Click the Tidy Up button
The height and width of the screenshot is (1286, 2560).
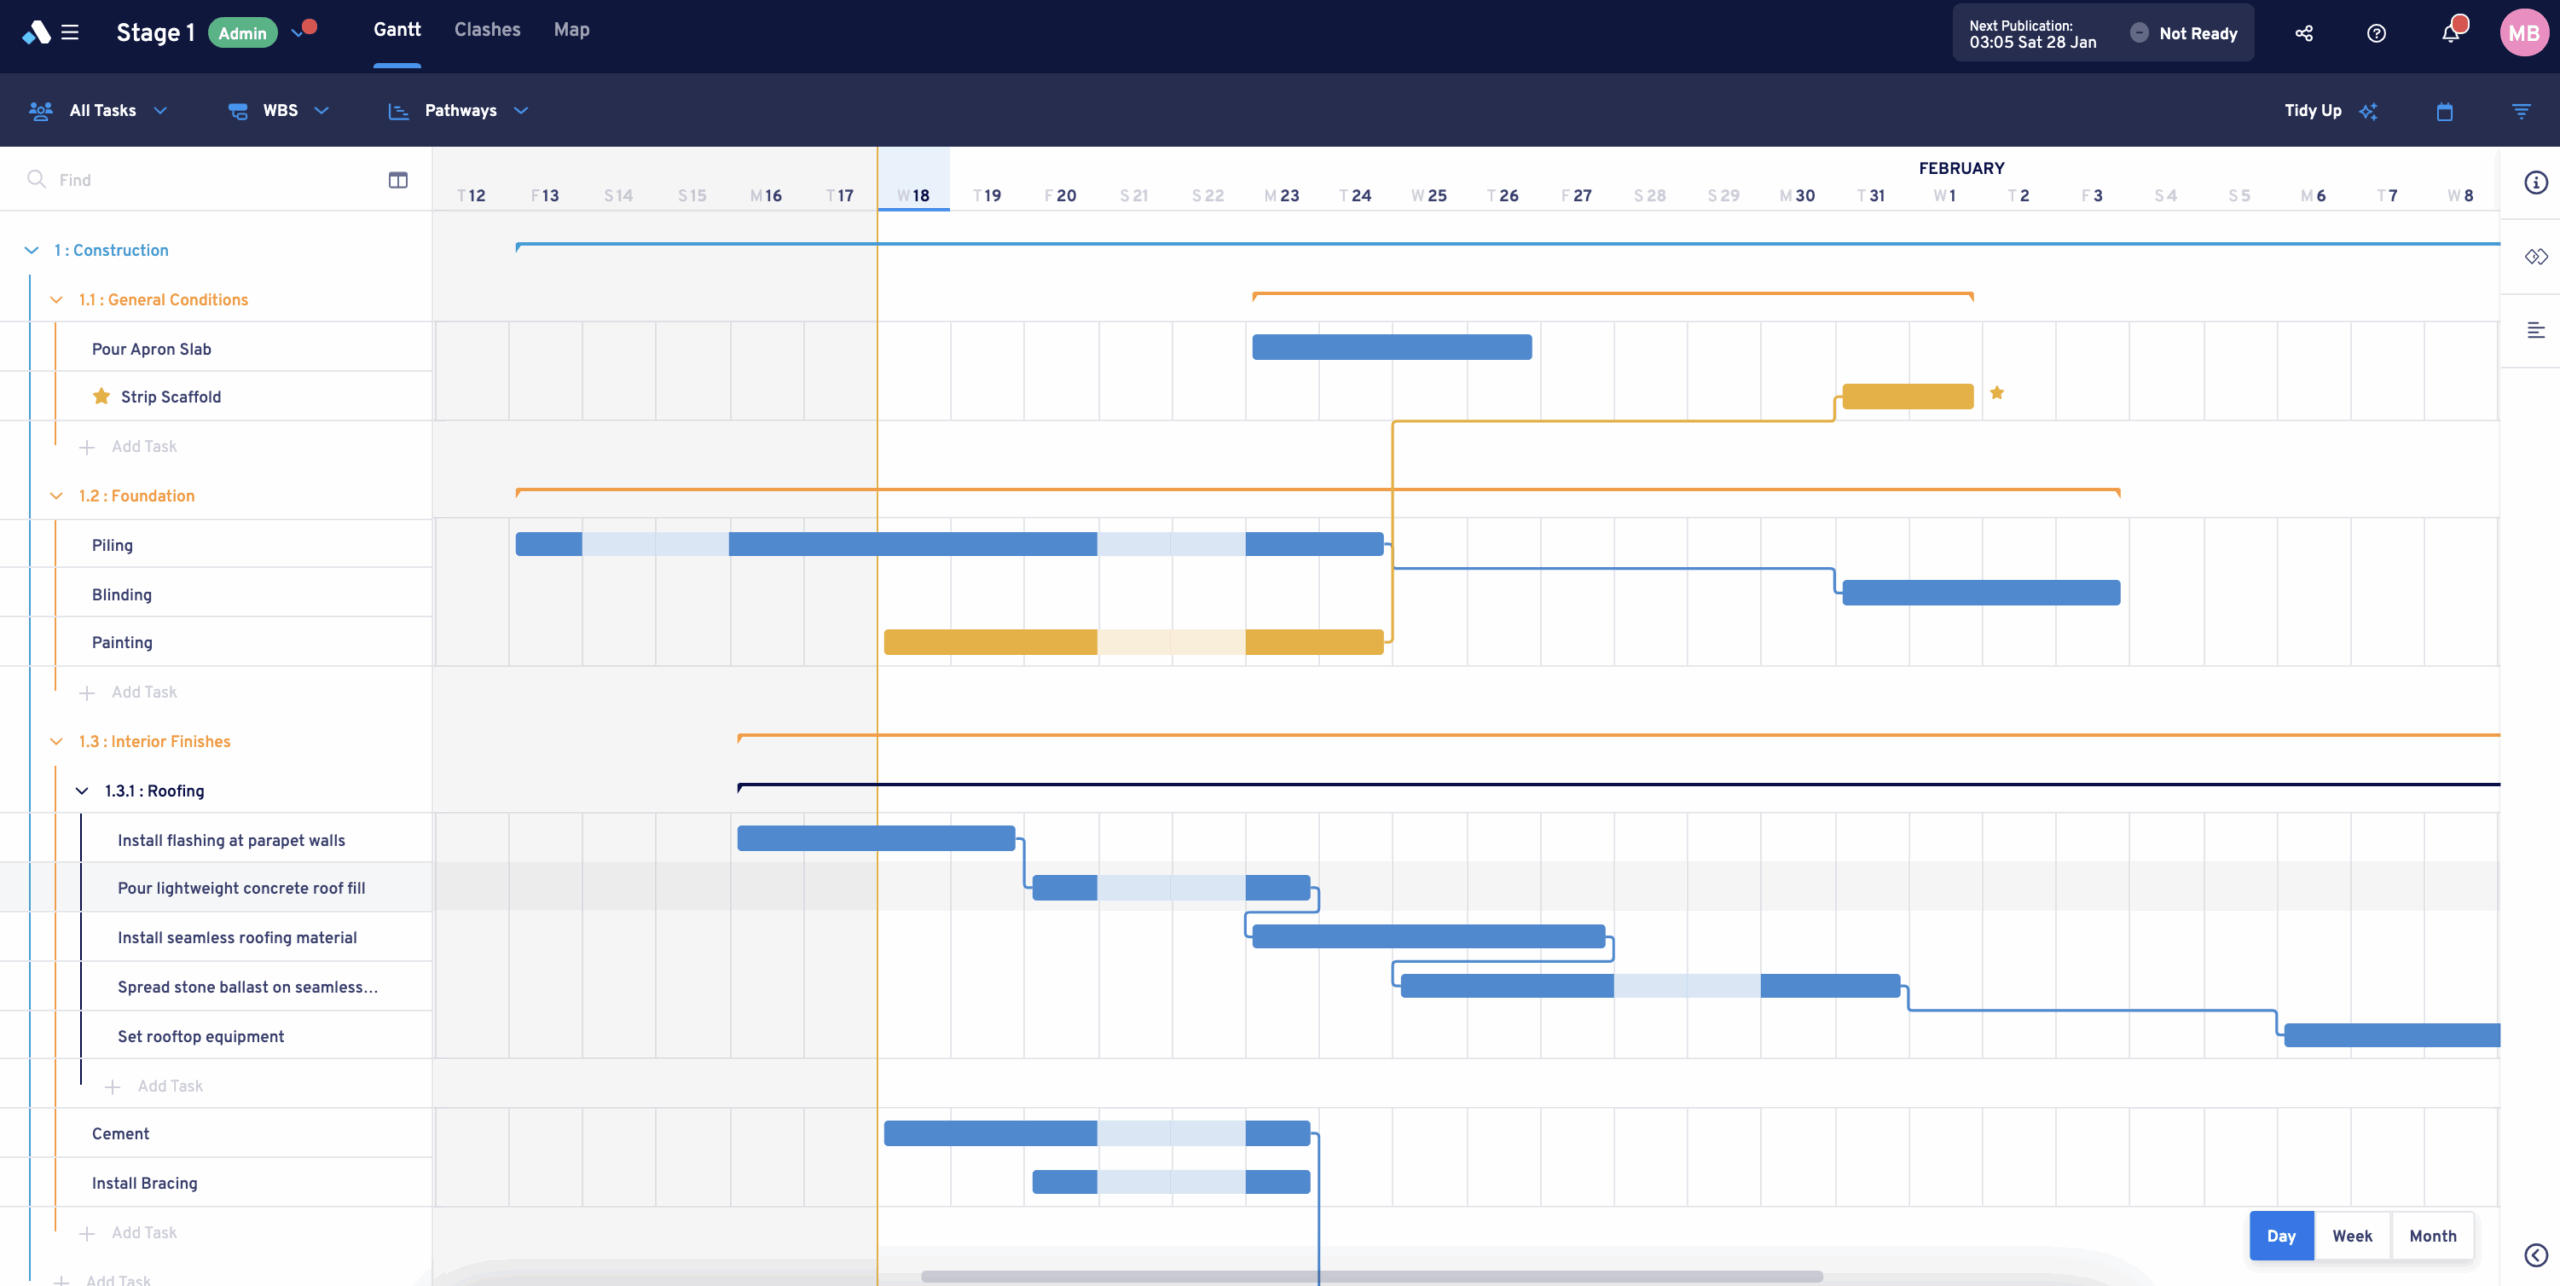[2312, 111]
